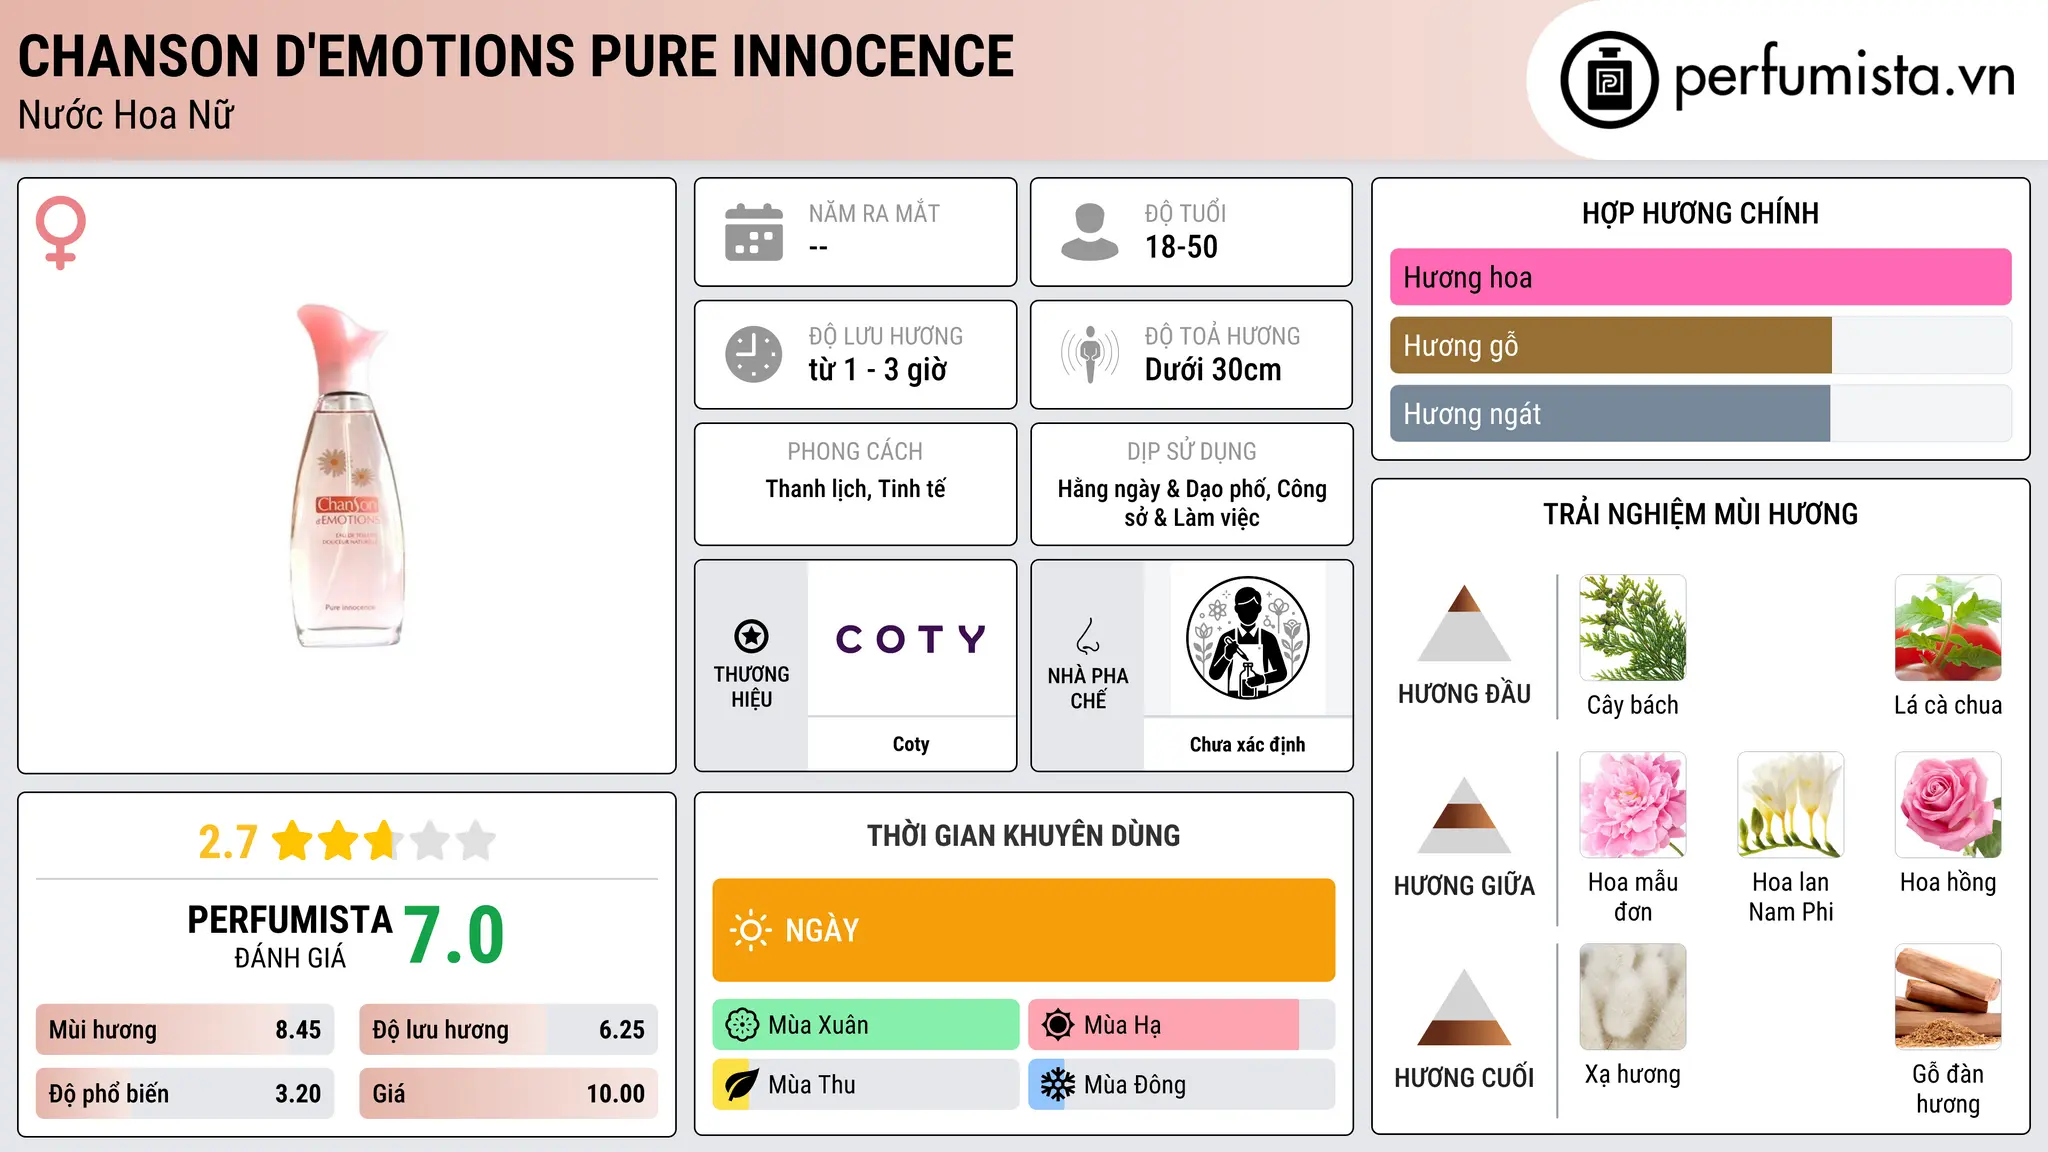
Task: Click the Mùi hương 8.45 score bar
Action: click(185, 1029)
